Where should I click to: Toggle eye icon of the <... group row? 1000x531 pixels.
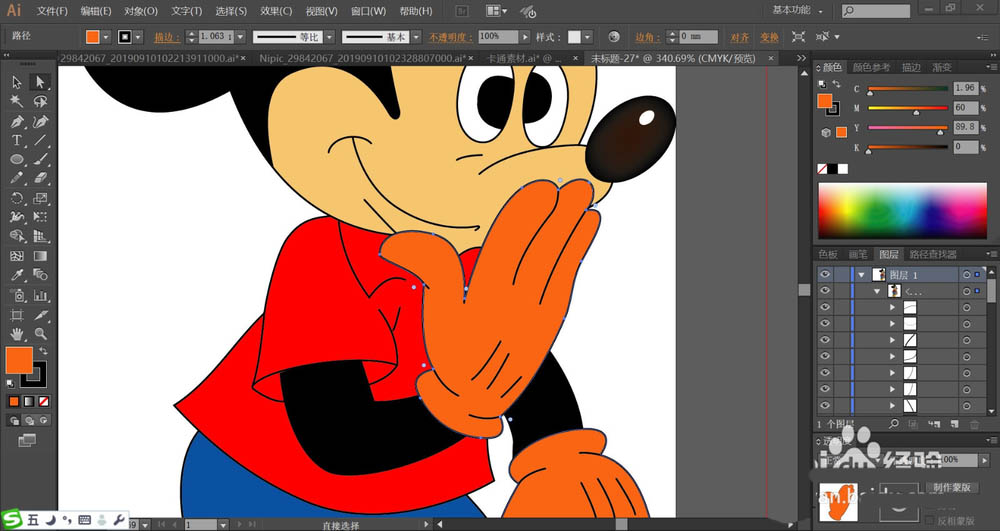(825, 291)
